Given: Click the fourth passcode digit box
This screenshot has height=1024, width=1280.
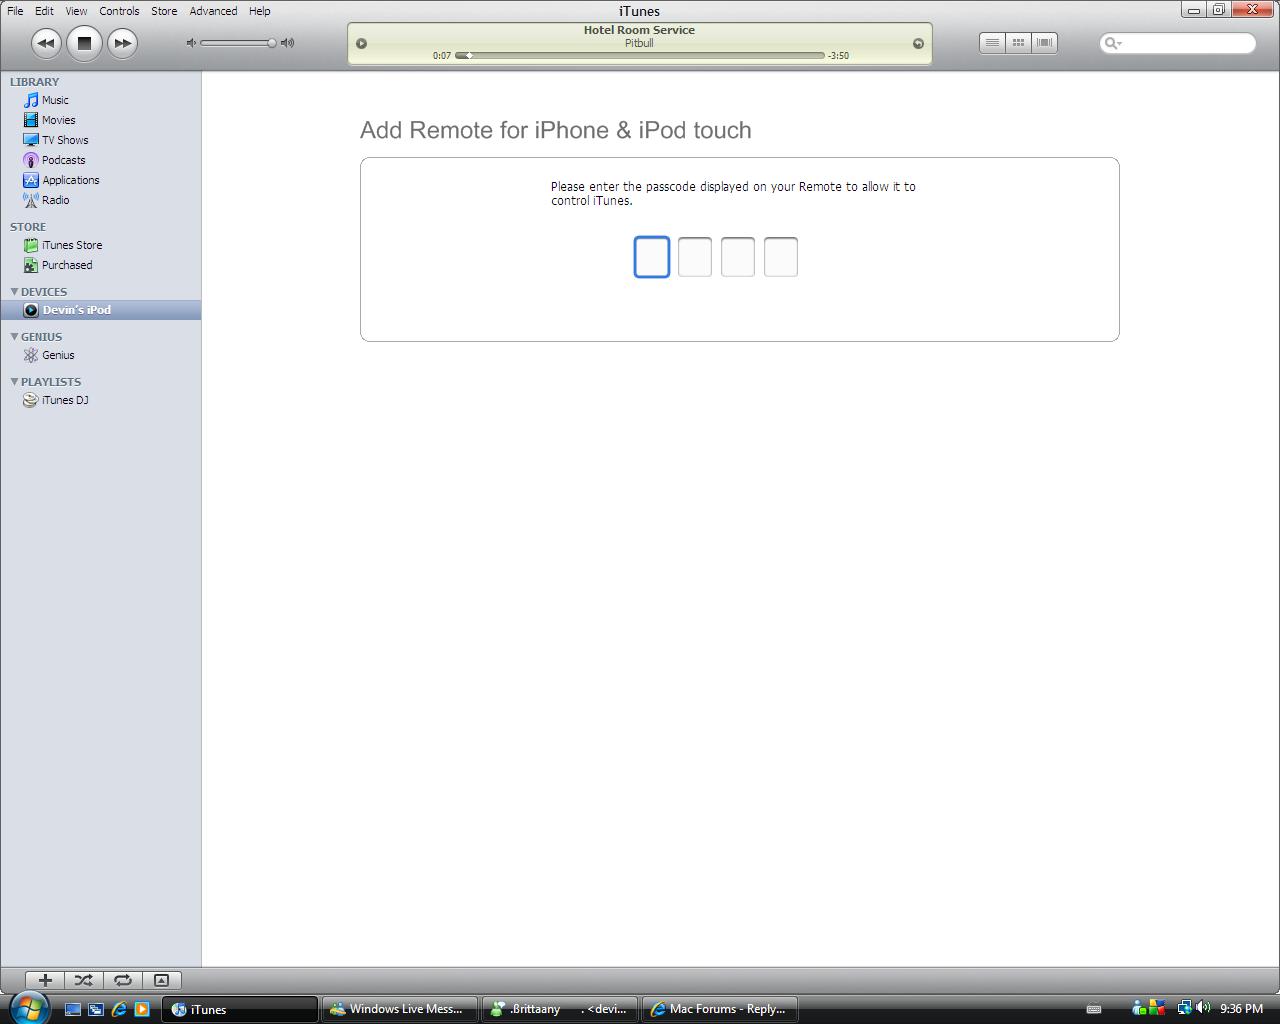Looking at the screenshot, I should pyautogui.click(x=781, y=257).
